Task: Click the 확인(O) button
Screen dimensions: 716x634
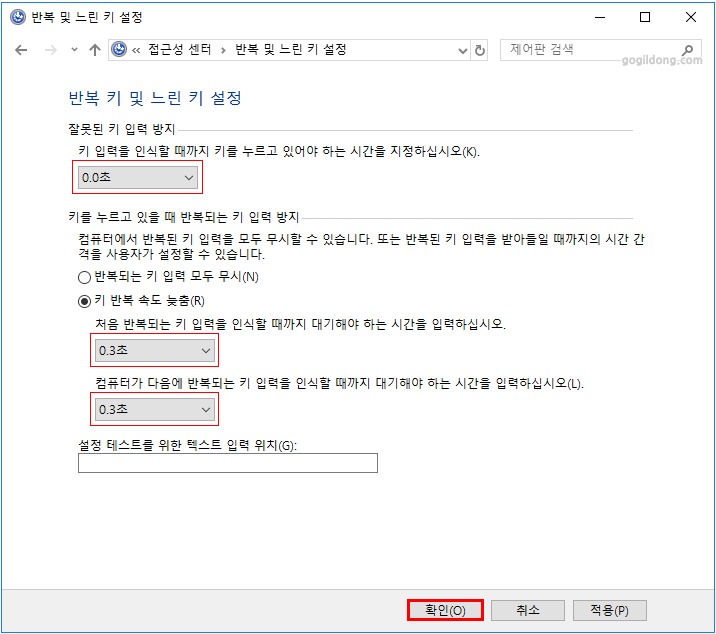Action: pos(445,610)
